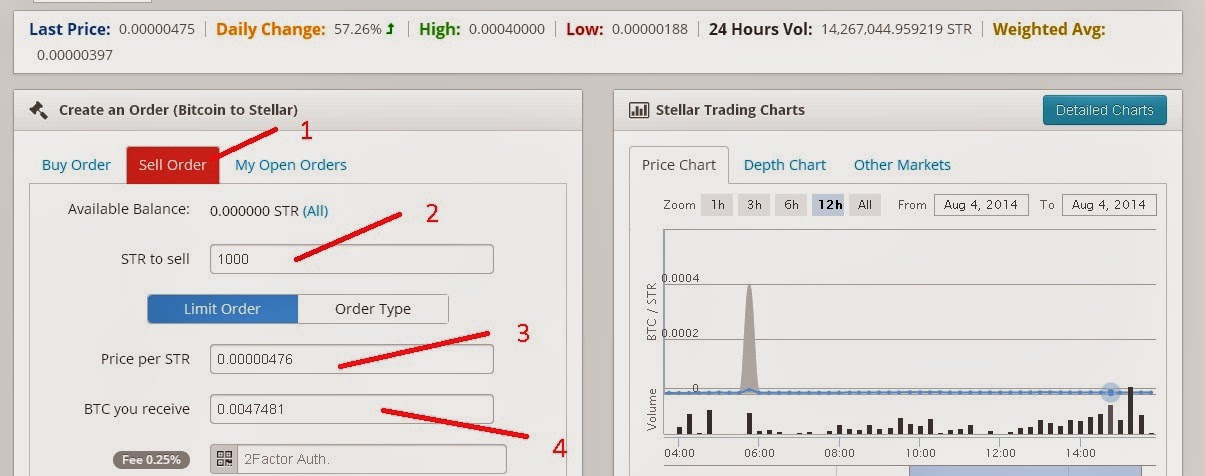Click the (All) available balance link
Screen dimensions: 1205x476
click(x=315, y=211)
